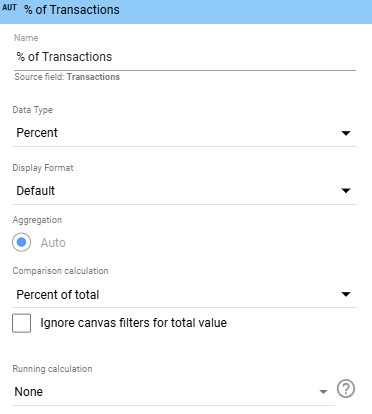Viewport: 372px width, 414px height.
Task: Click the Aggregation section label
Action: click(x=37, y=220)
